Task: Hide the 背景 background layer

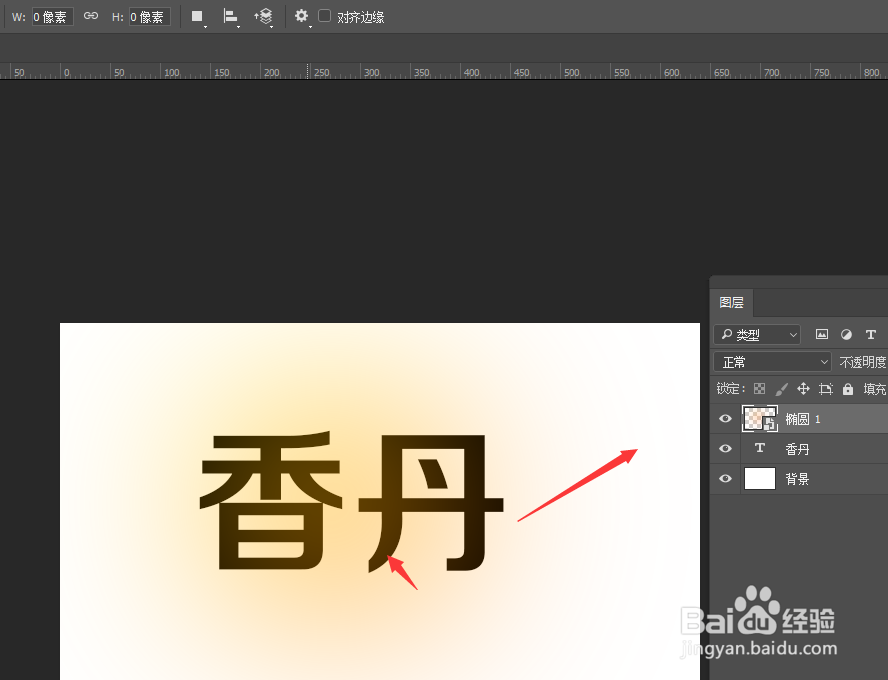Action: coord(725,478)
